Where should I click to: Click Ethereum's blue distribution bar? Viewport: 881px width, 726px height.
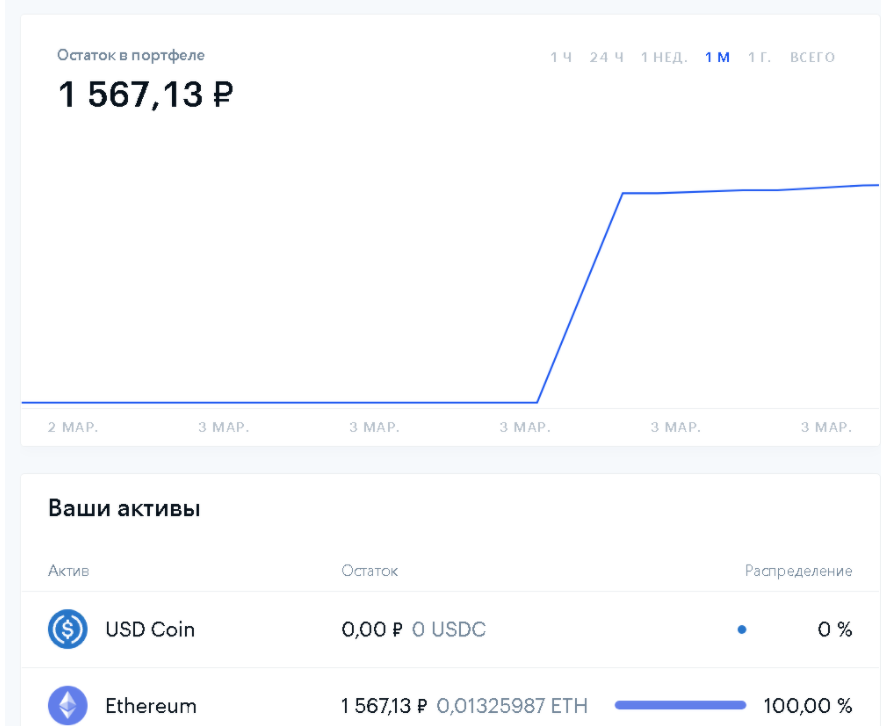coord(680,706)
